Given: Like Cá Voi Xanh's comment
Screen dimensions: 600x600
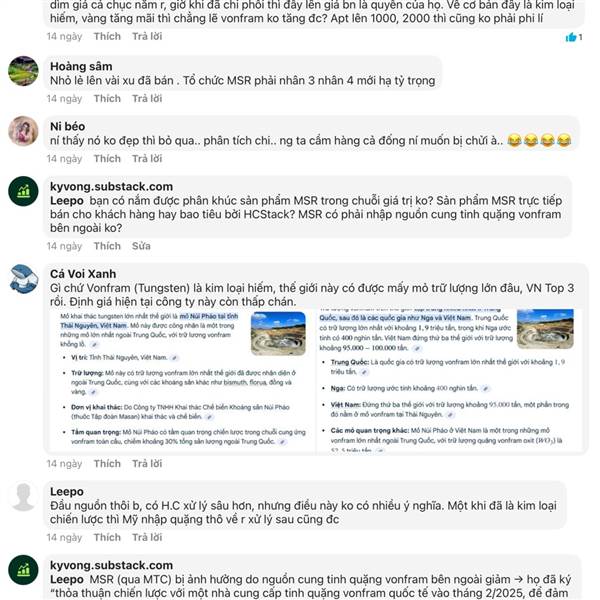Looking at the screenshot, I should (107, 463).
